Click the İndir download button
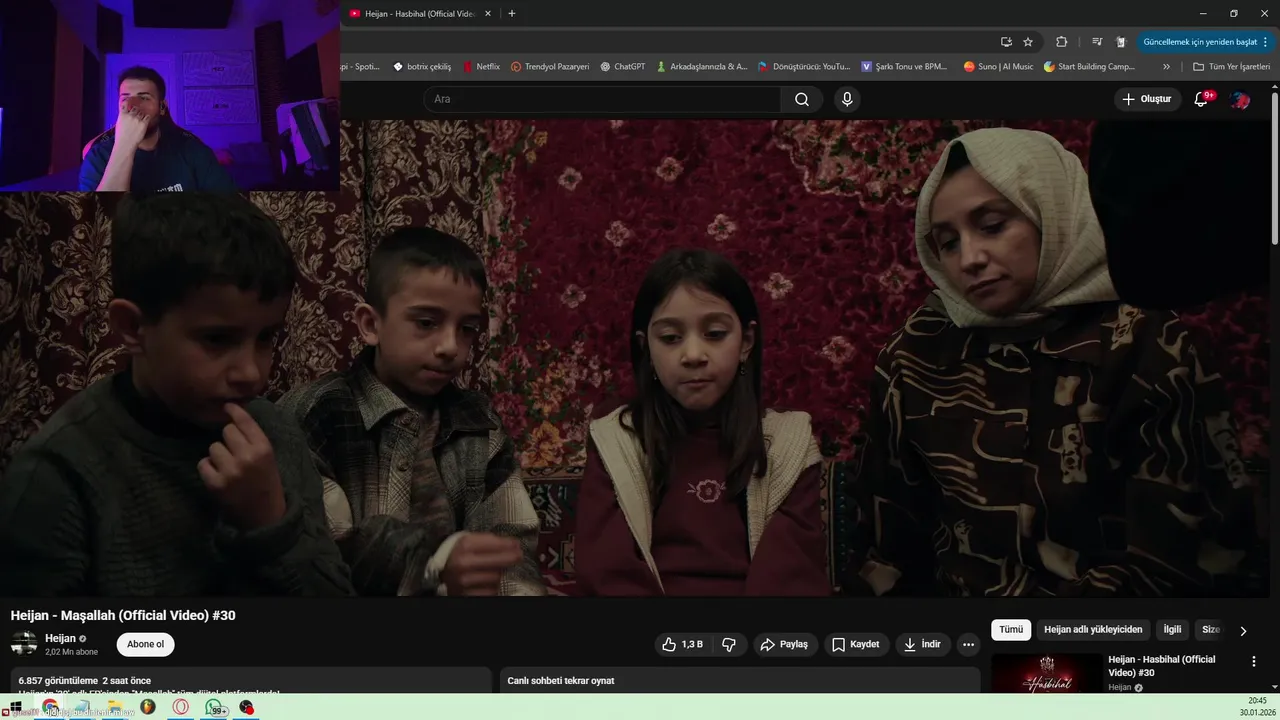The height and width of the screenshot is (720, 1280). point(922,644)
